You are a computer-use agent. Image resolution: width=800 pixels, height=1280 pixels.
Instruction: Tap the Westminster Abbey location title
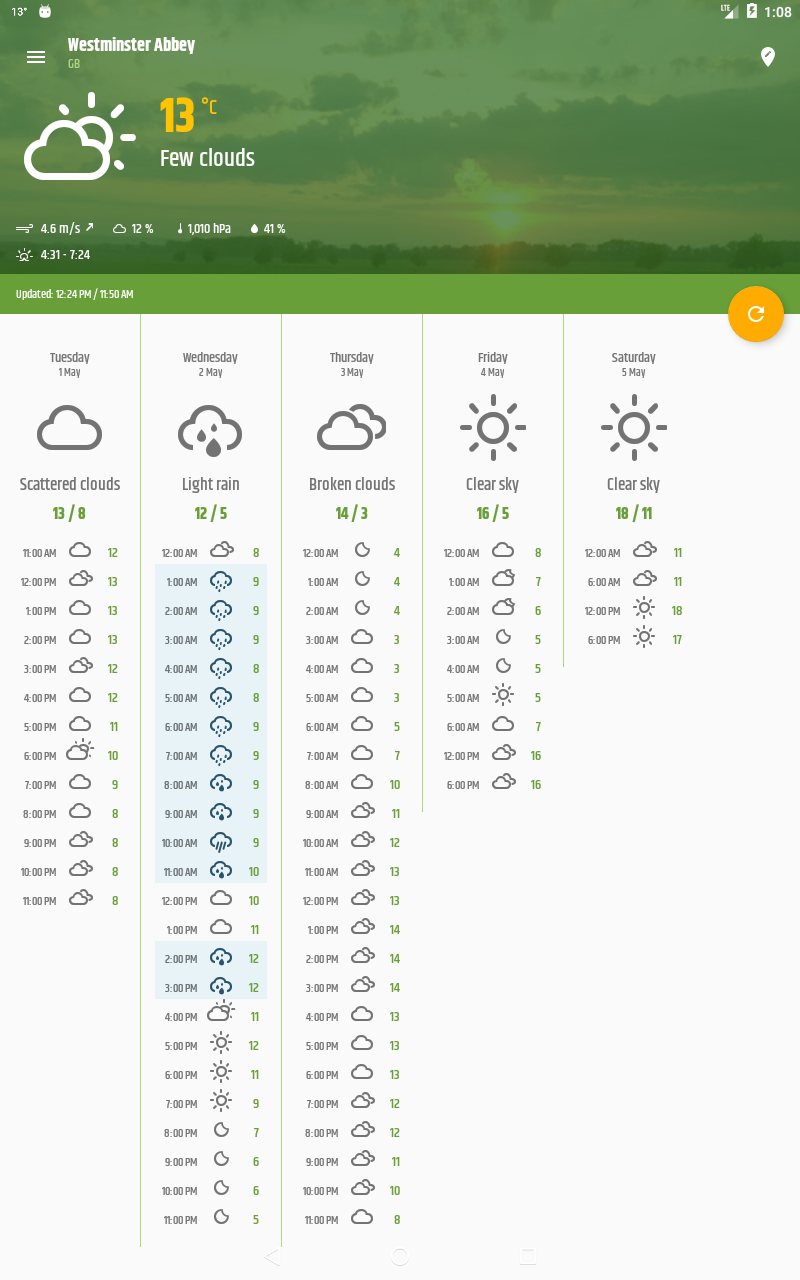pos(131,45)
